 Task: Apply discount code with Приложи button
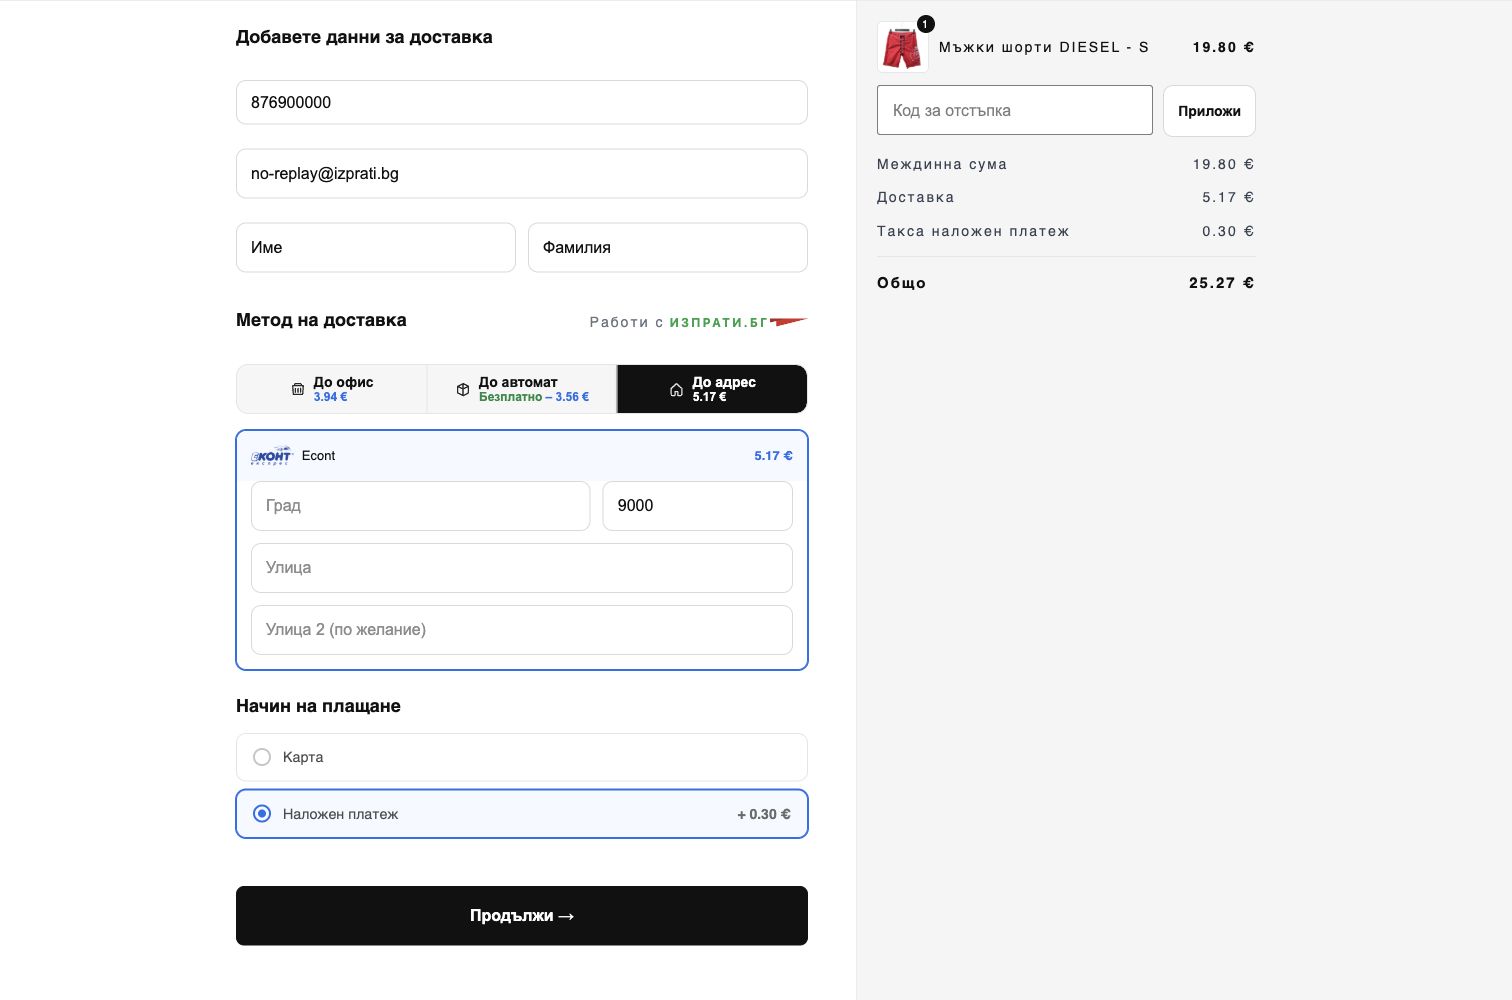pyautogui.click(x=1209, y=111)
